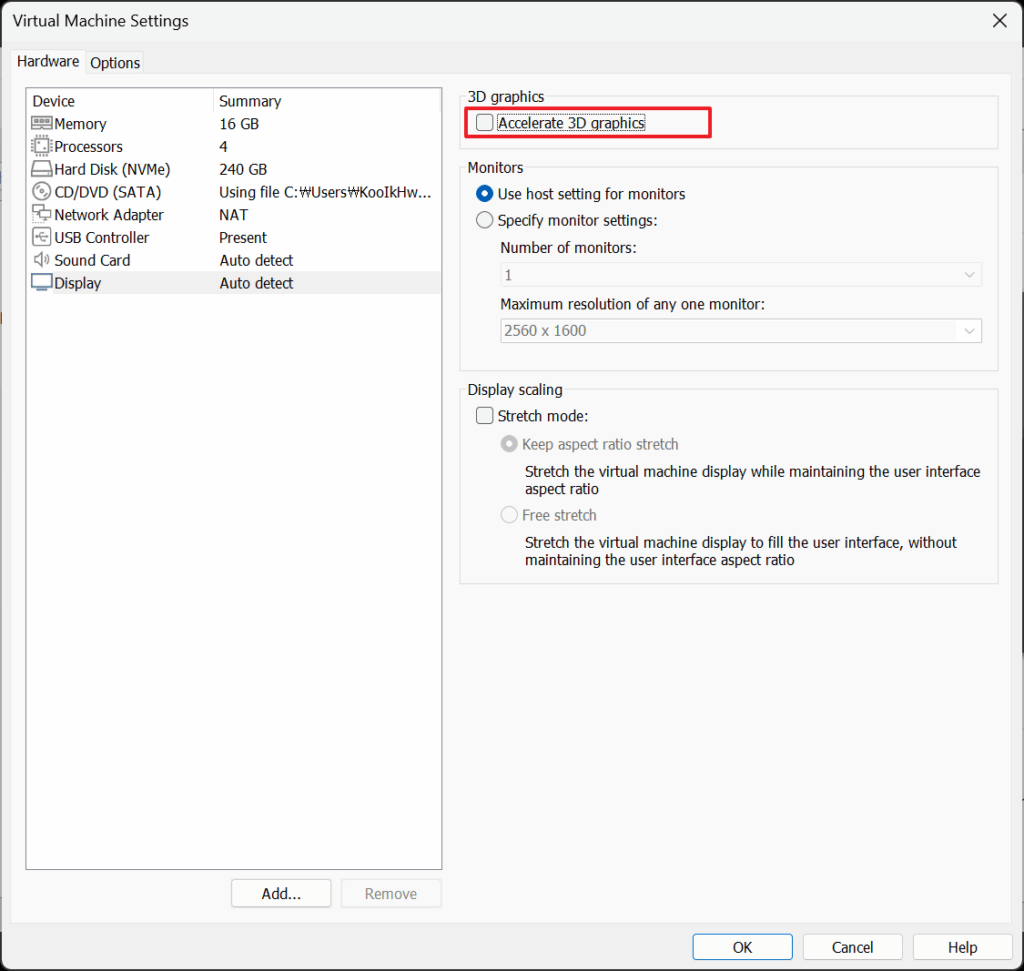Click the Memory device icon
The image size is (1024, 971).
pos(42,124)
